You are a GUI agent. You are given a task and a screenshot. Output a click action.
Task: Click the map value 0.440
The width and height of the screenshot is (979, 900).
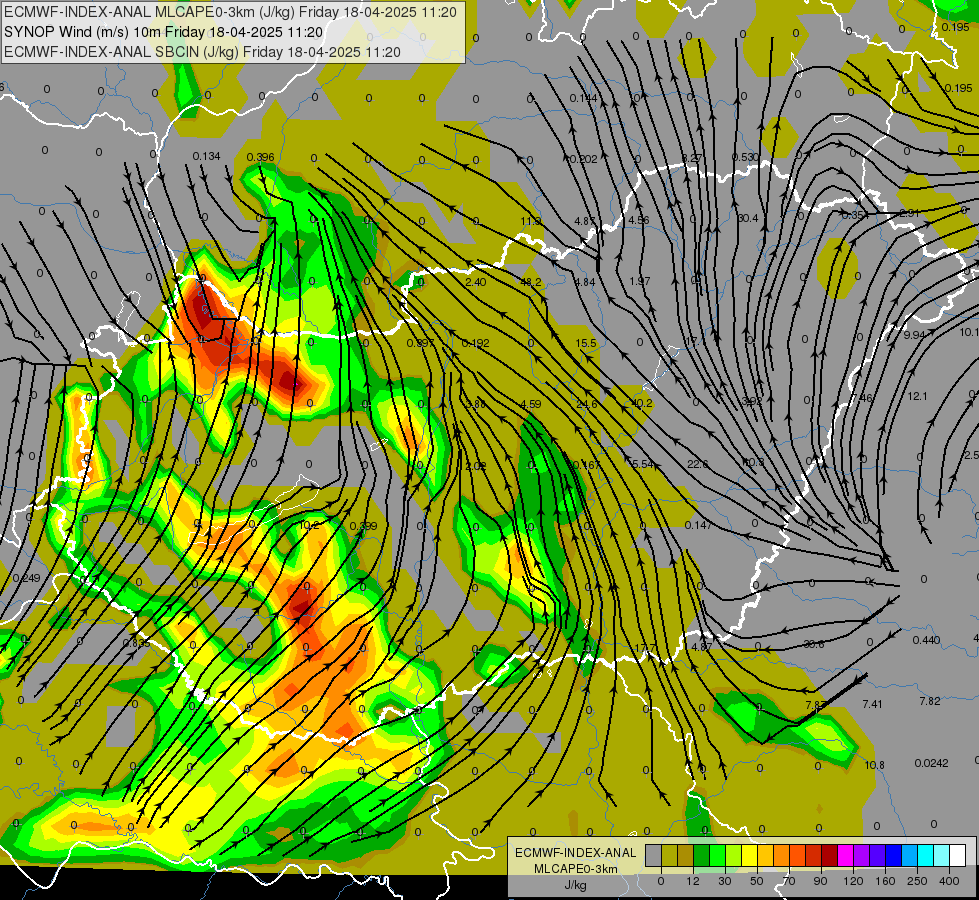point(926,640)
